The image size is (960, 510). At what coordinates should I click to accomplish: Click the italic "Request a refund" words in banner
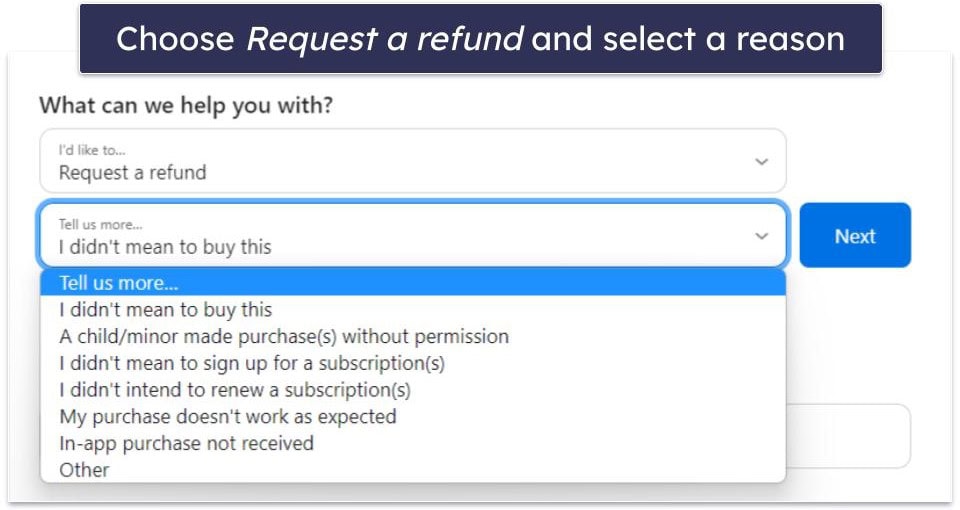coord(384,39)
